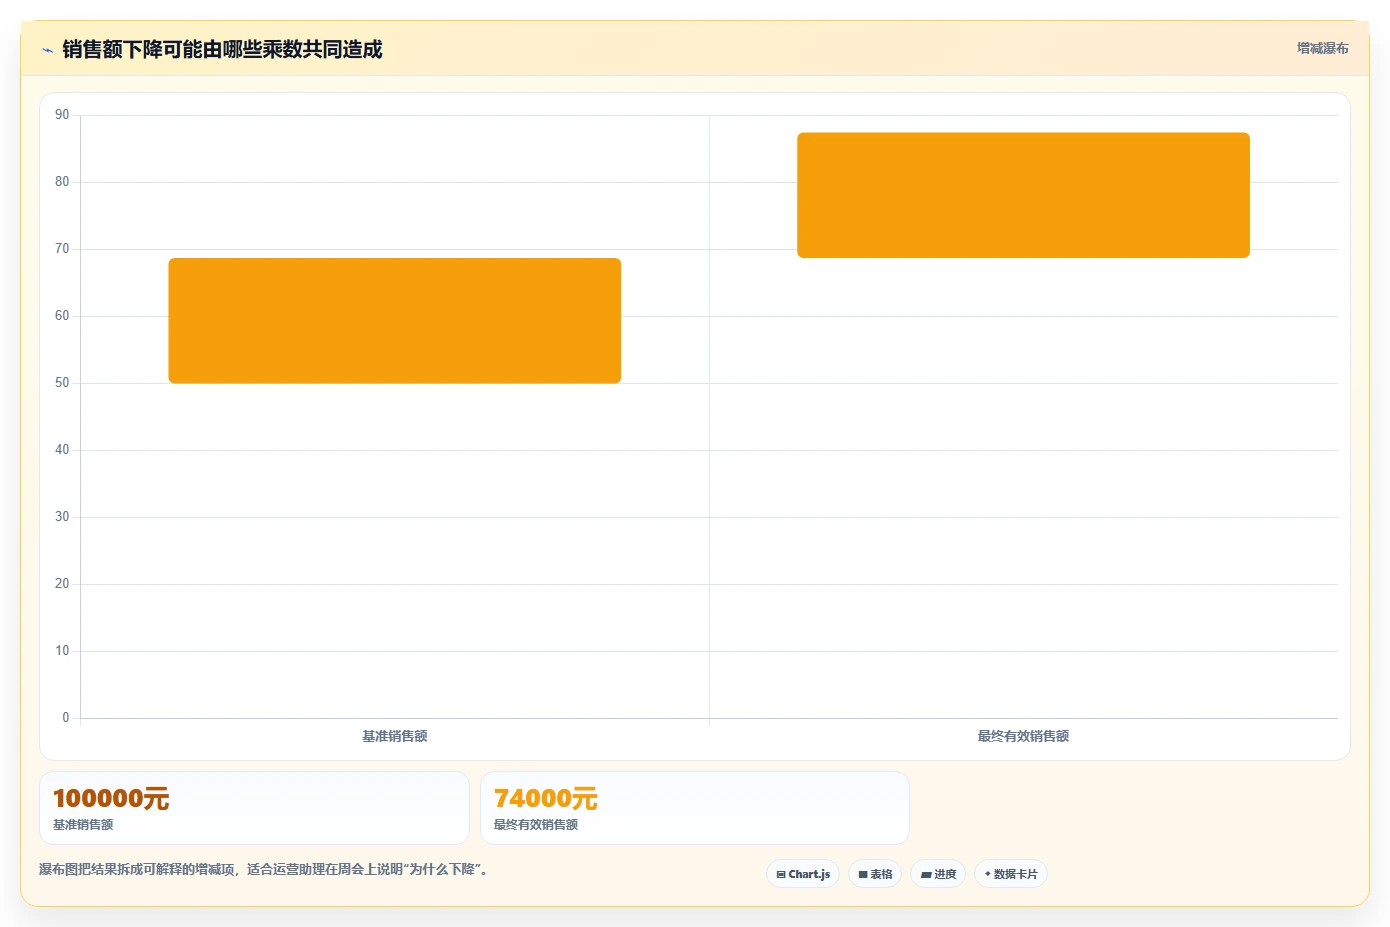Click the y-axis value 50
The image size is (1390, 927).
coord(62,383)
